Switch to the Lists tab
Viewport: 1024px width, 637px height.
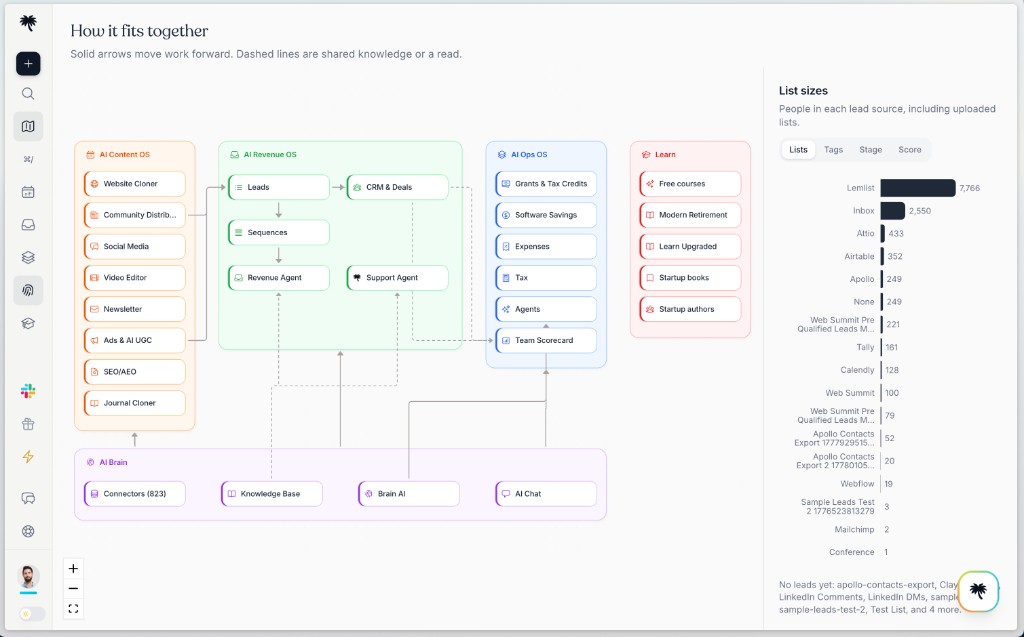(x=798, y=150)
